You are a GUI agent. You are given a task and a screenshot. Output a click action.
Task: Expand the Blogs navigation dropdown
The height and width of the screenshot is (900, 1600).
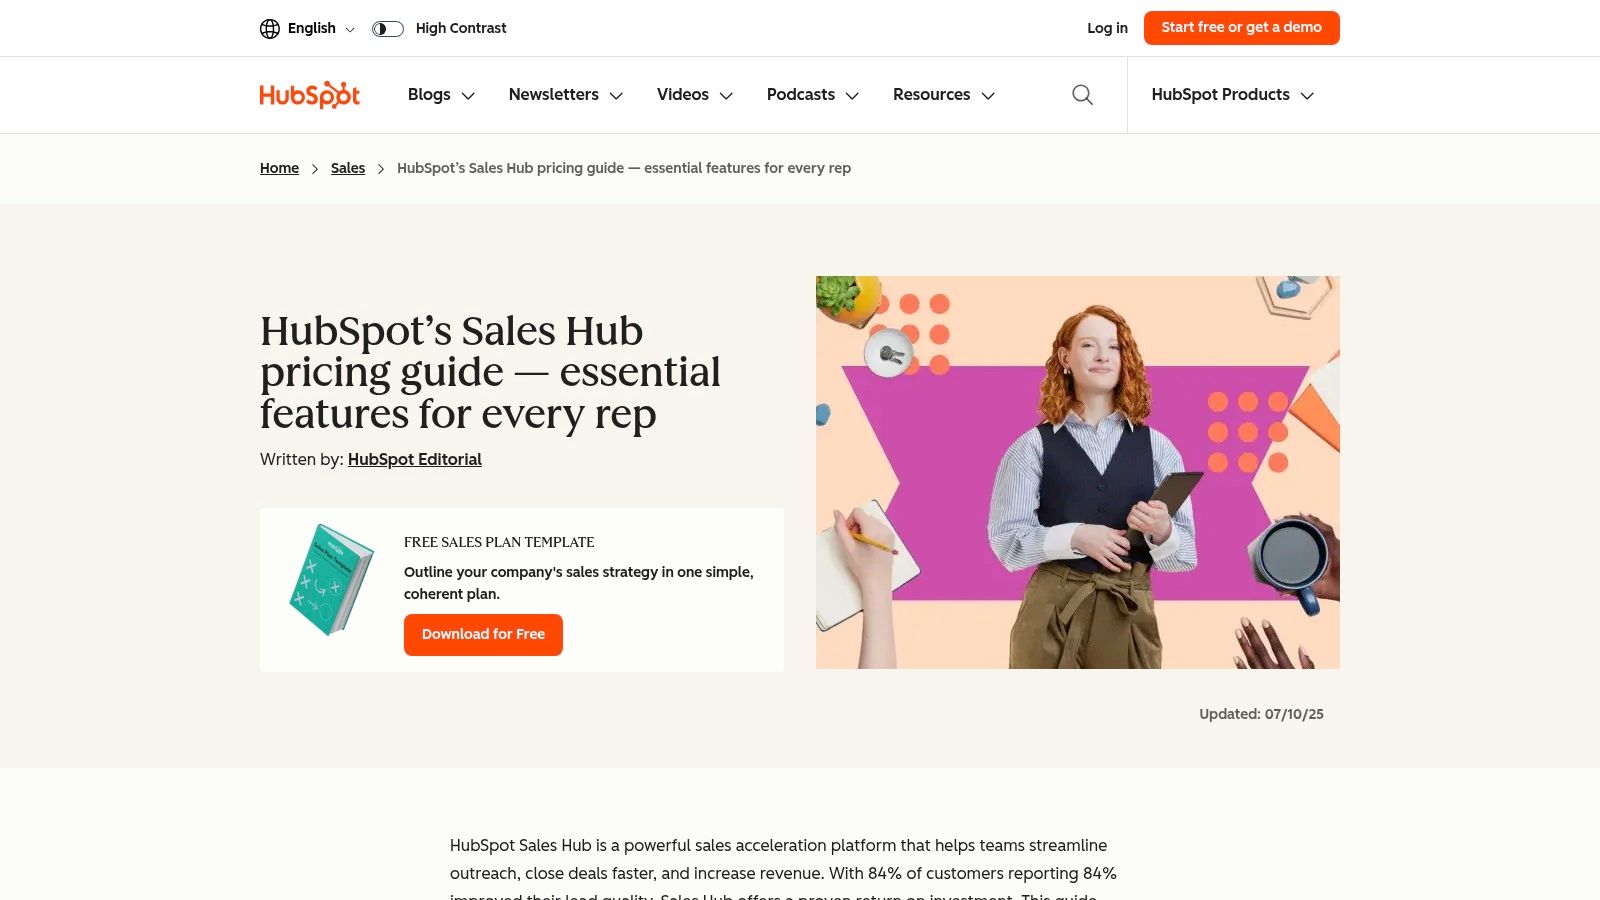440,94
